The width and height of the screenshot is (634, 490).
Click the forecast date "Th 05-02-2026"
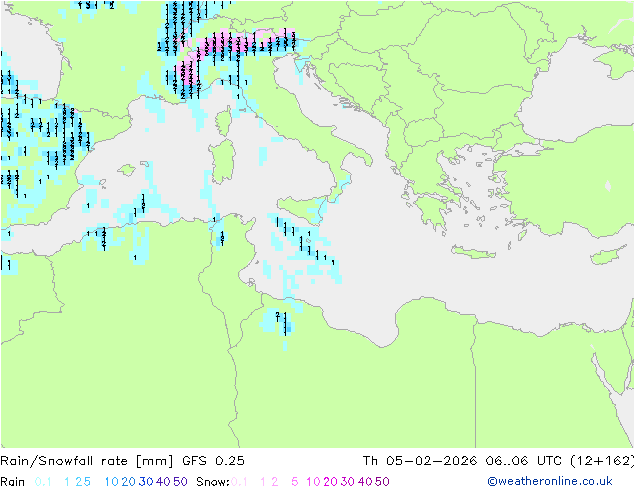(x=420, y=461)
